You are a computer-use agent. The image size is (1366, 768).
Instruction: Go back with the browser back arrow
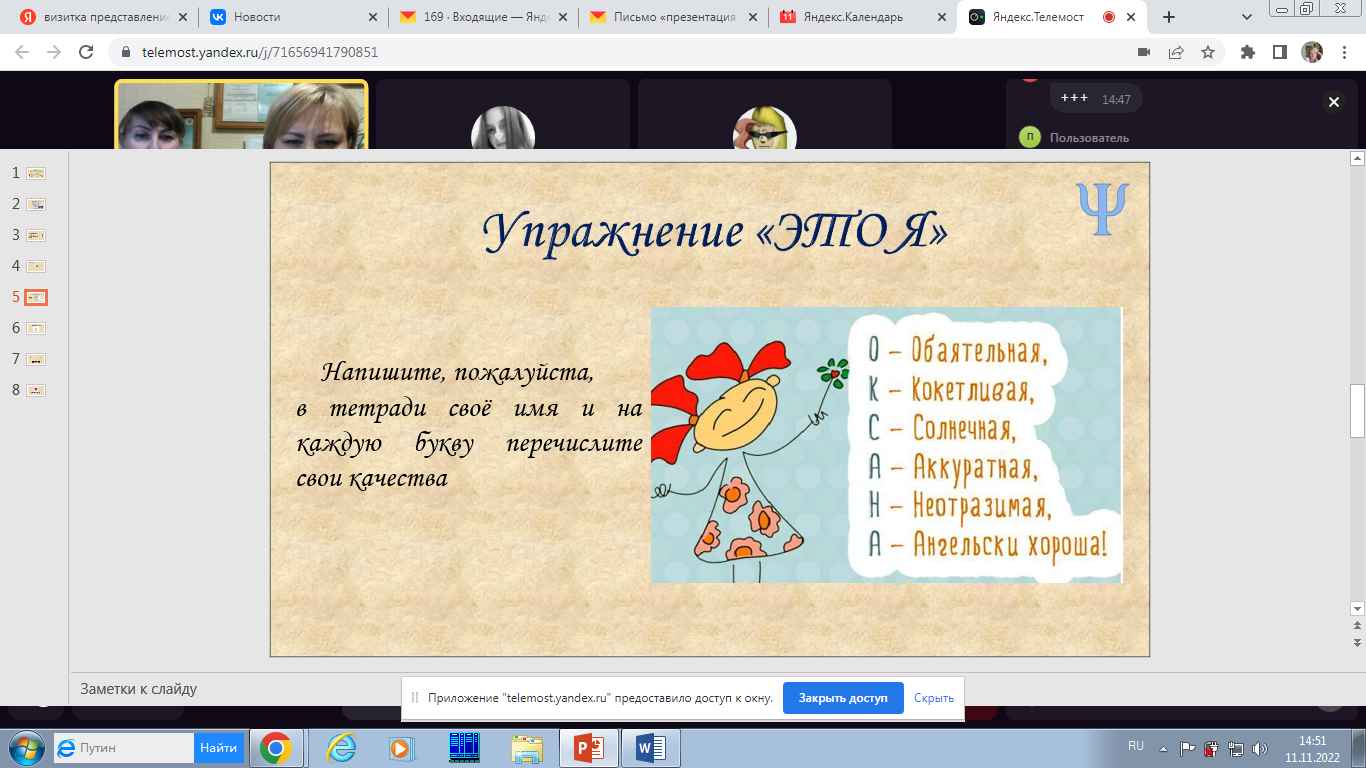[22, 52]
